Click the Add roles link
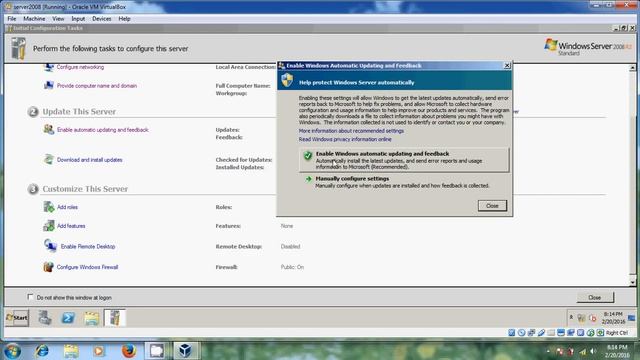Image resolution: width=640 pixels, height=360 pixels. pyautogui.click(x=67, y=207)
